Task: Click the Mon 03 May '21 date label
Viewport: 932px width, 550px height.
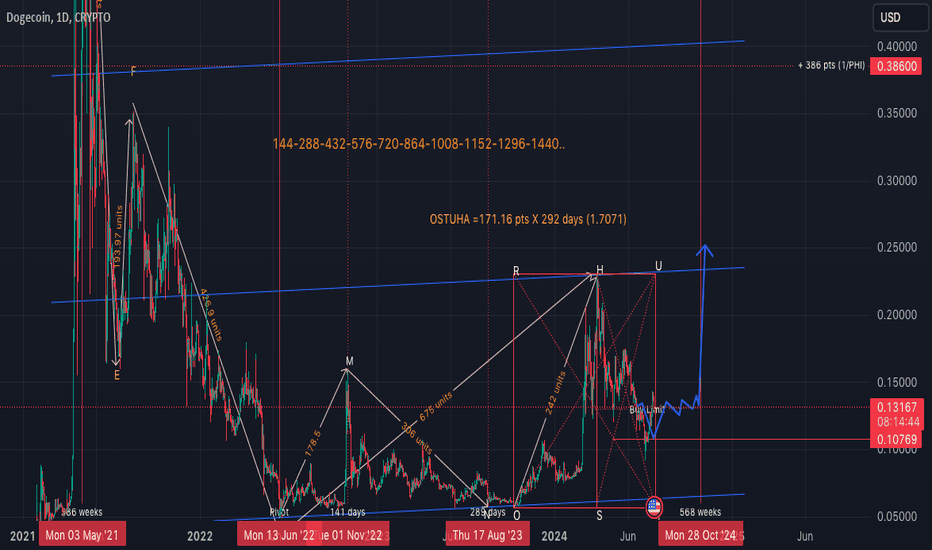Action: 82,535
